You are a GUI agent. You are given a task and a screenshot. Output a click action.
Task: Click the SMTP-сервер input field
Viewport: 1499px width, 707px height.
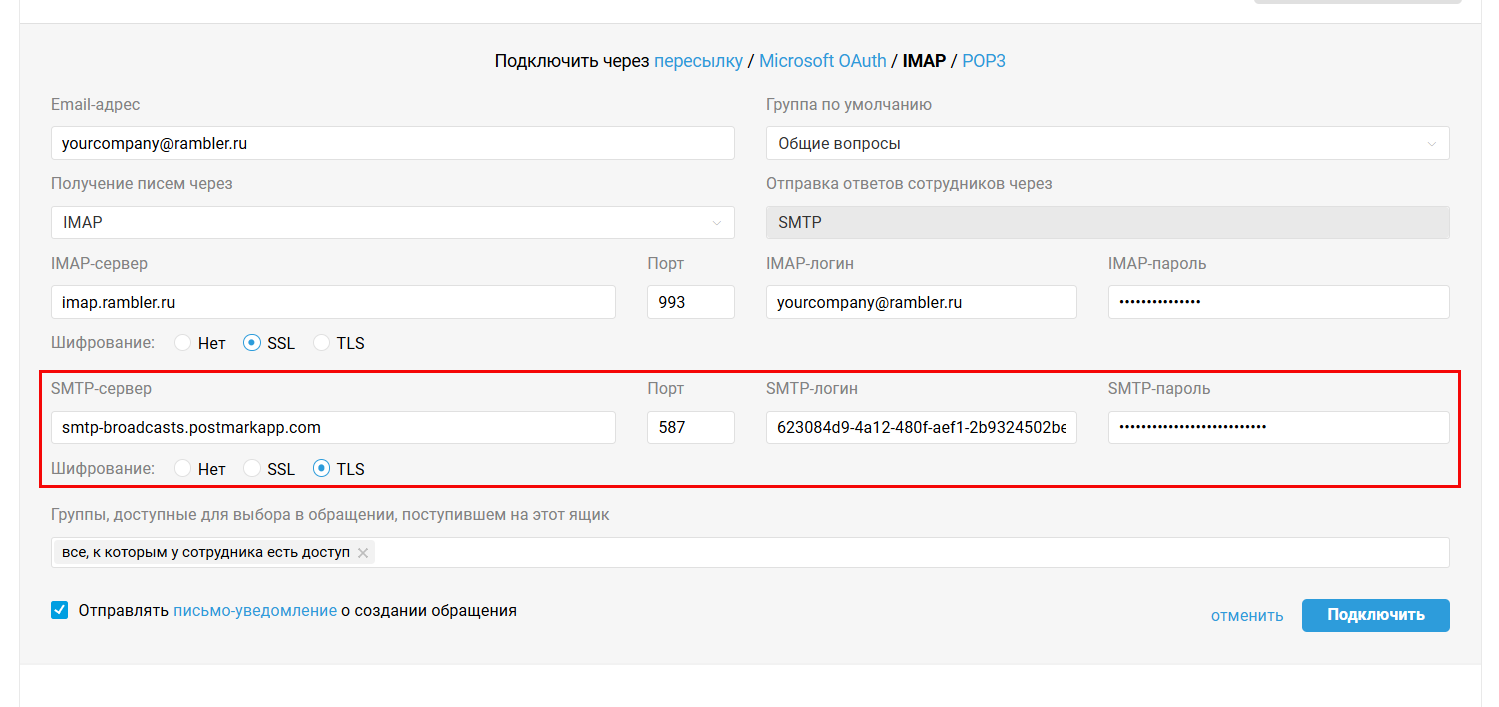click(x=333, y=427)
